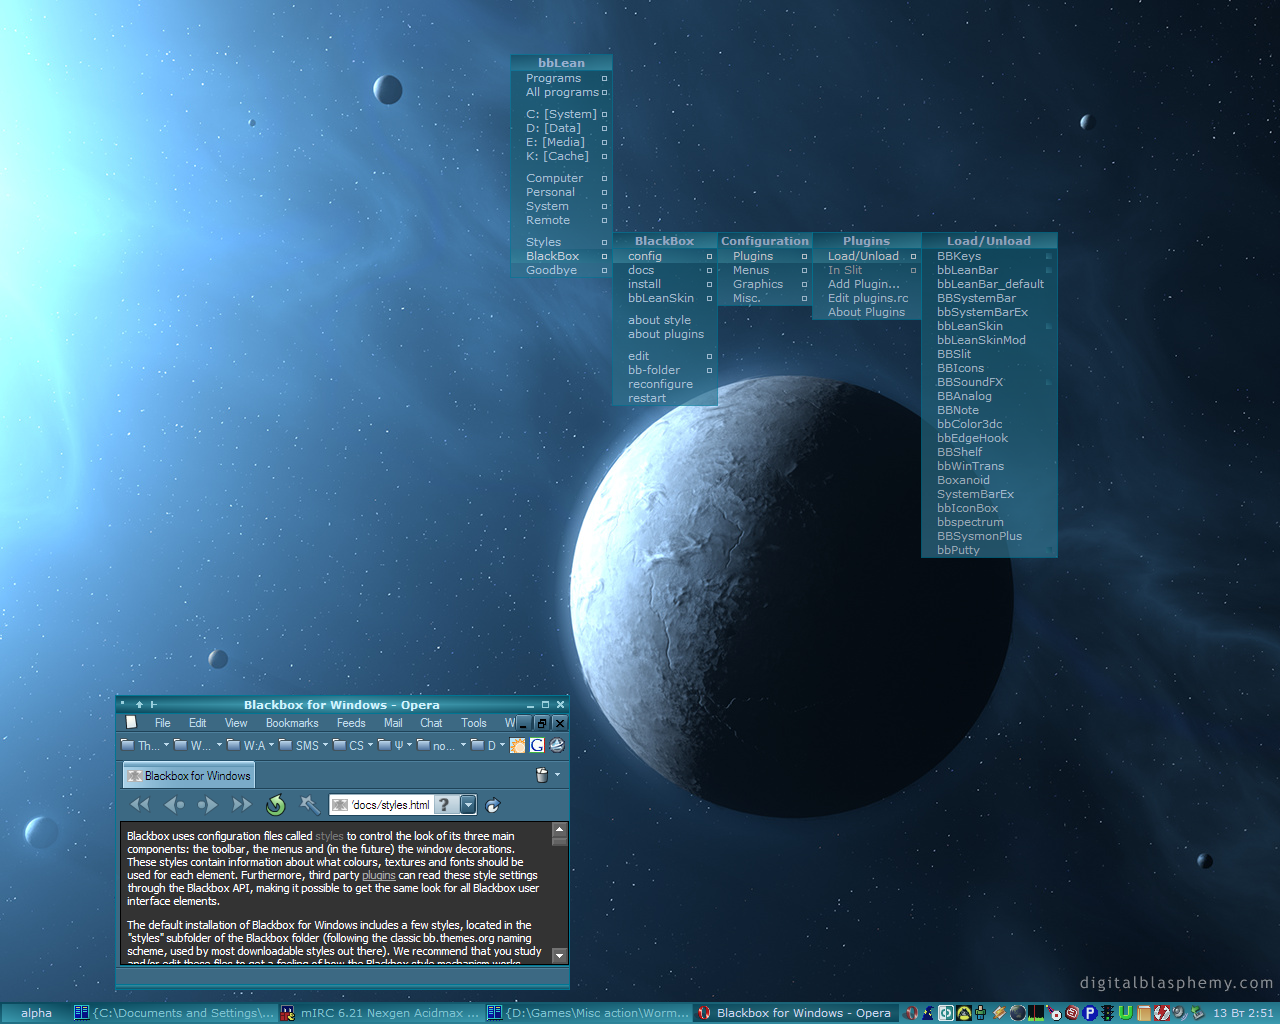Switch to mIRC 6.21 taskbar button

click(x=380, y=1013)
